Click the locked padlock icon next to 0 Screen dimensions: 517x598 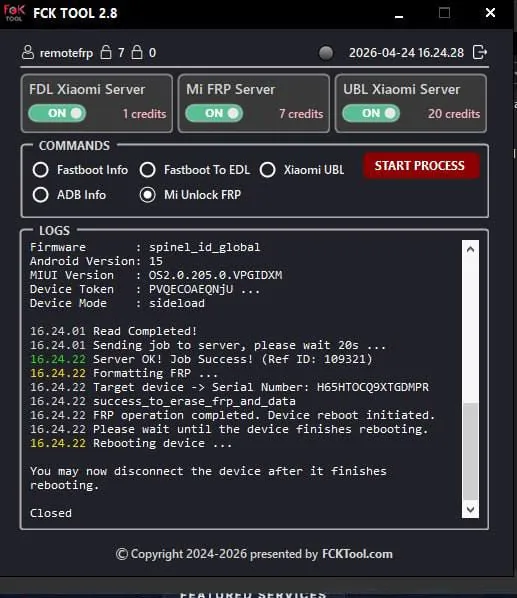tap(137, 52)
